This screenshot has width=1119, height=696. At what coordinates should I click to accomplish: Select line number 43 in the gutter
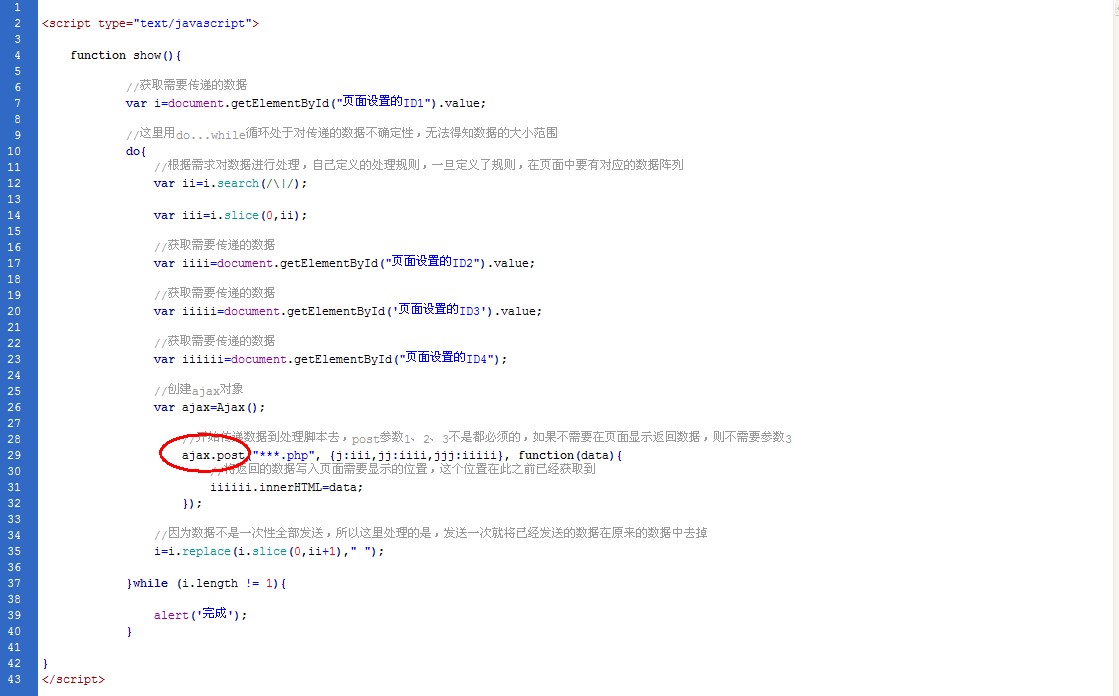pos(15,679)
